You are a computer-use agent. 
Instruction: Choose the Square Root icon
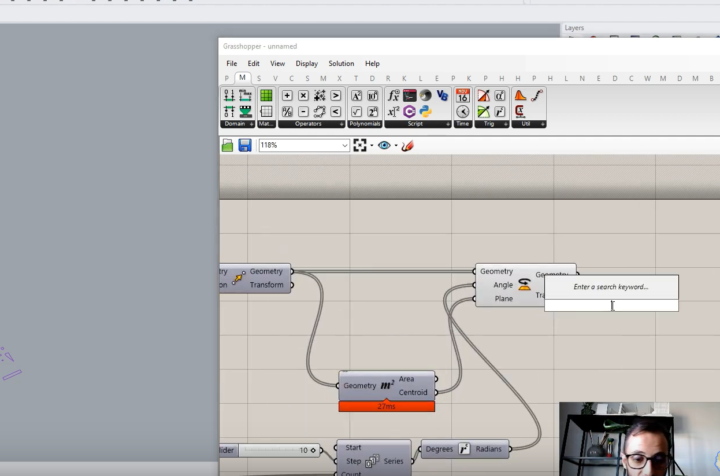click(356, 111)
